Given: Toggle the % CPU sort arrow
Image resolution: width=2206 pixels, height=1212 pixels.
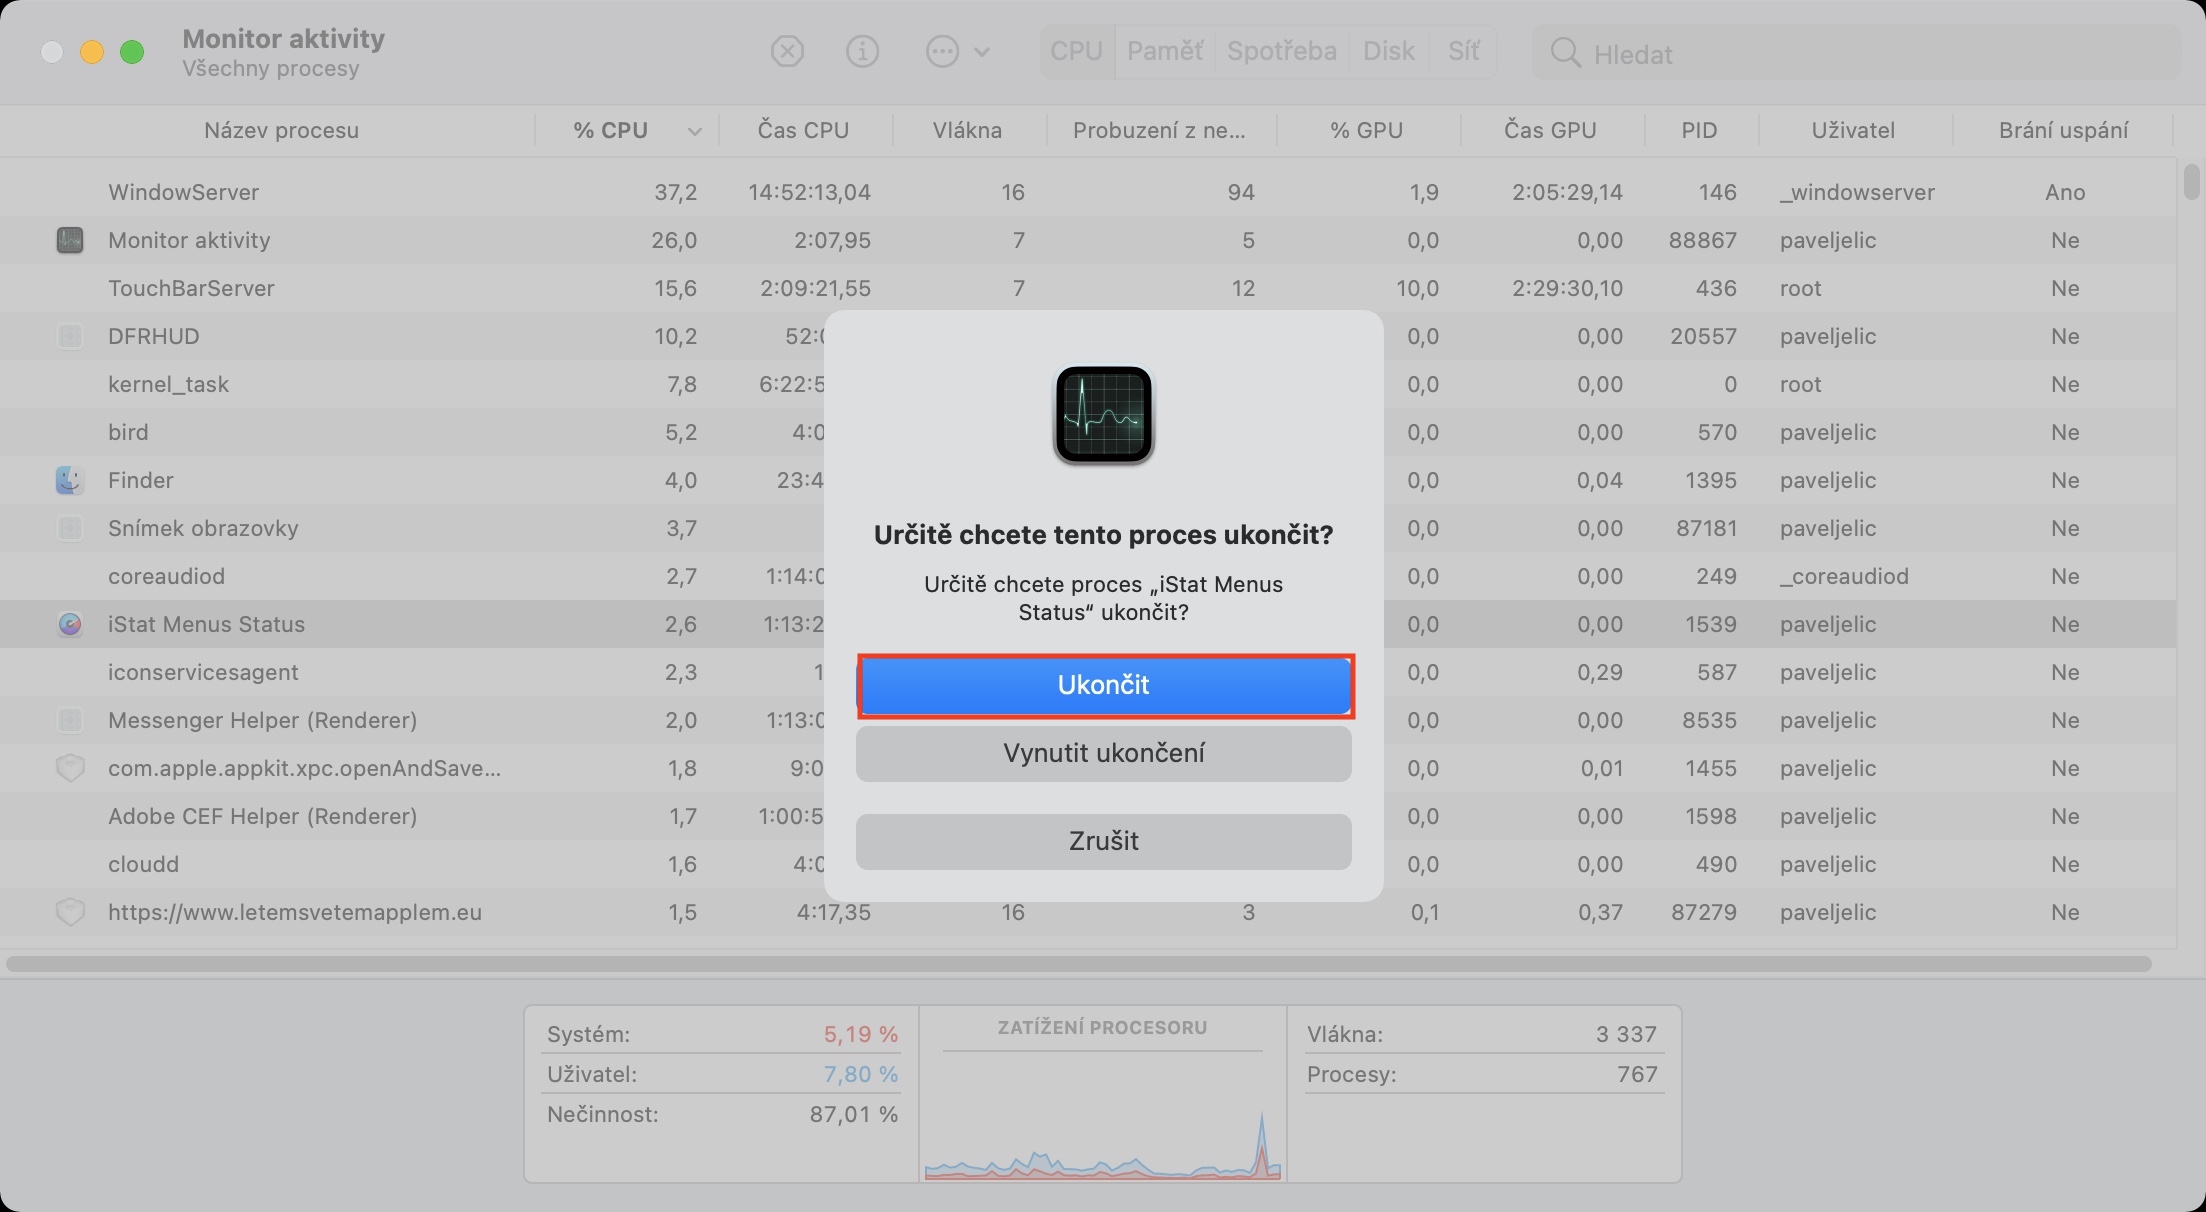Looking at the screenshot, I should pos(694,131).
